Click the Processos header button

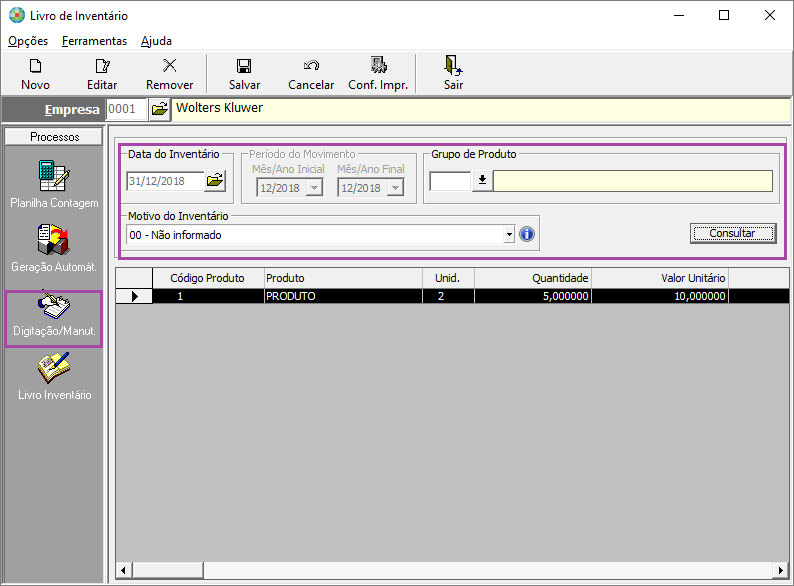(x=54, y=137)
